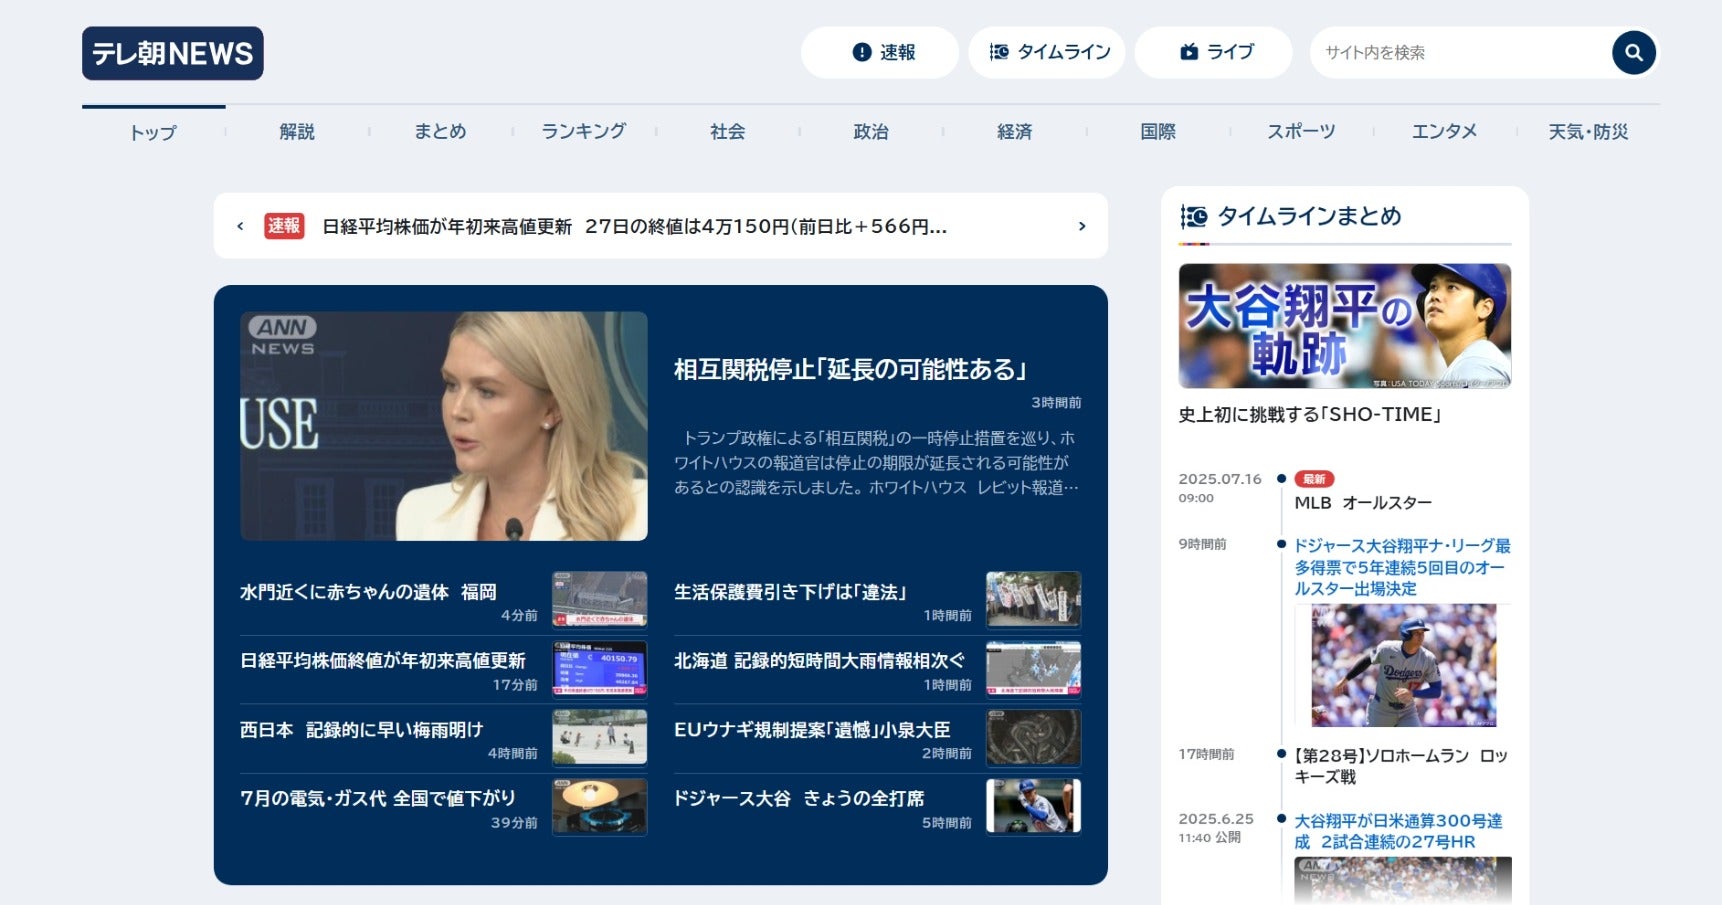Click the red 速報 badge on the ticker

[x=283, y=226]
